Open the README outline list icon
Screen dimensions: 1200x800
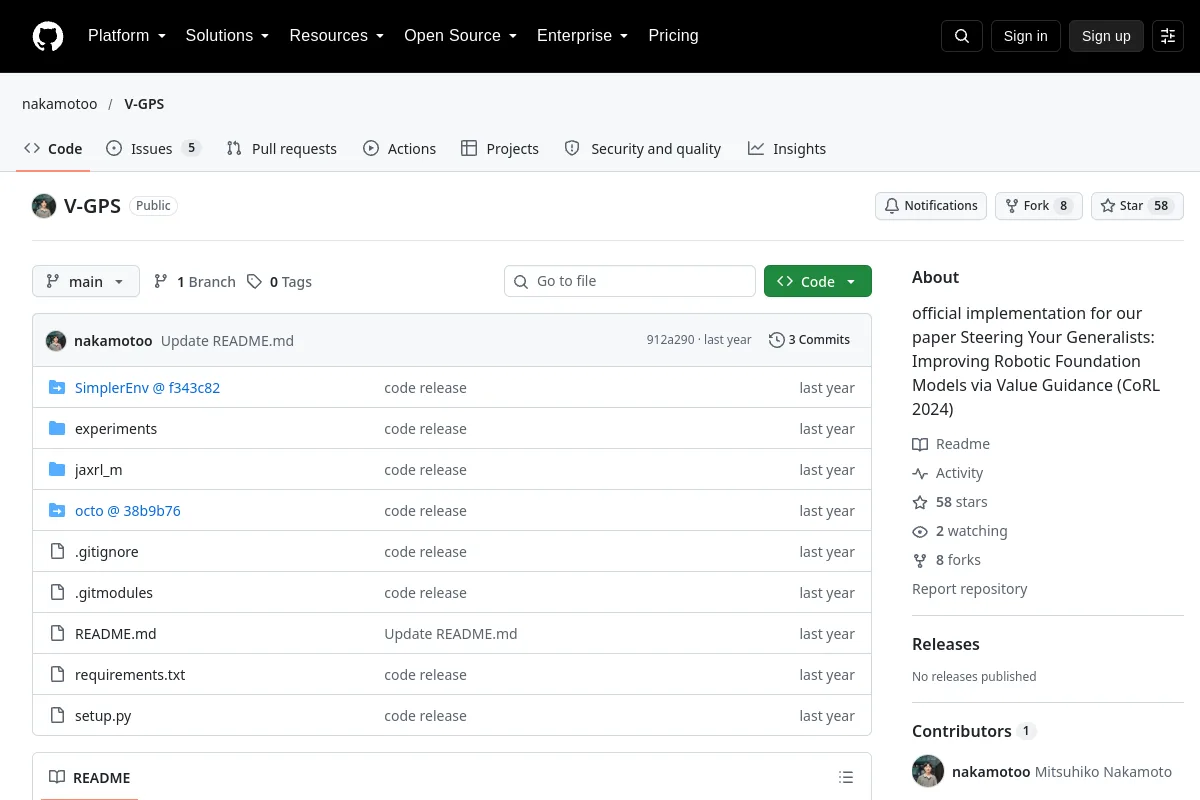click(846, 778)
